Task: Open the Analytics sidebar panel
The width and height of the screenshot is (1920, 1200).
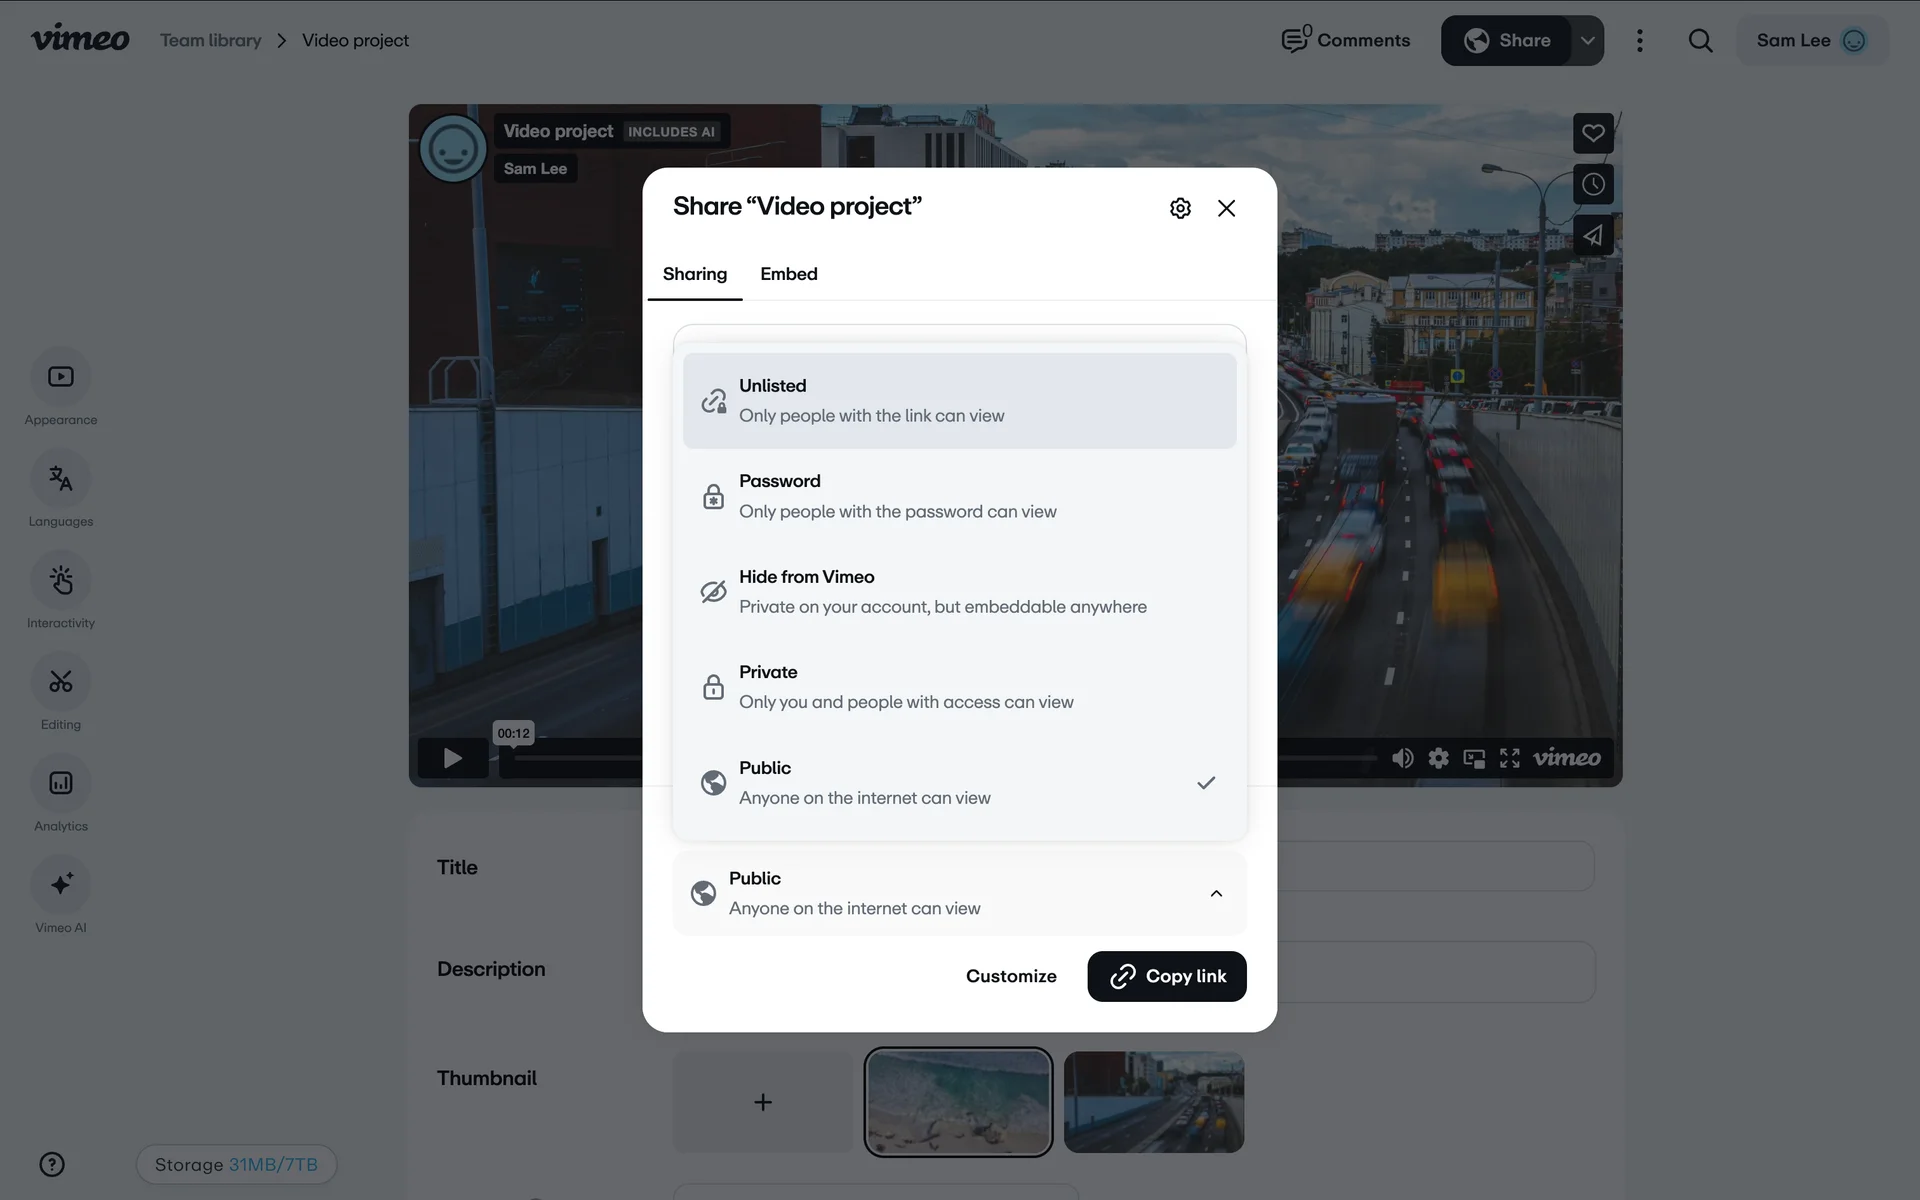Action: 61,783
